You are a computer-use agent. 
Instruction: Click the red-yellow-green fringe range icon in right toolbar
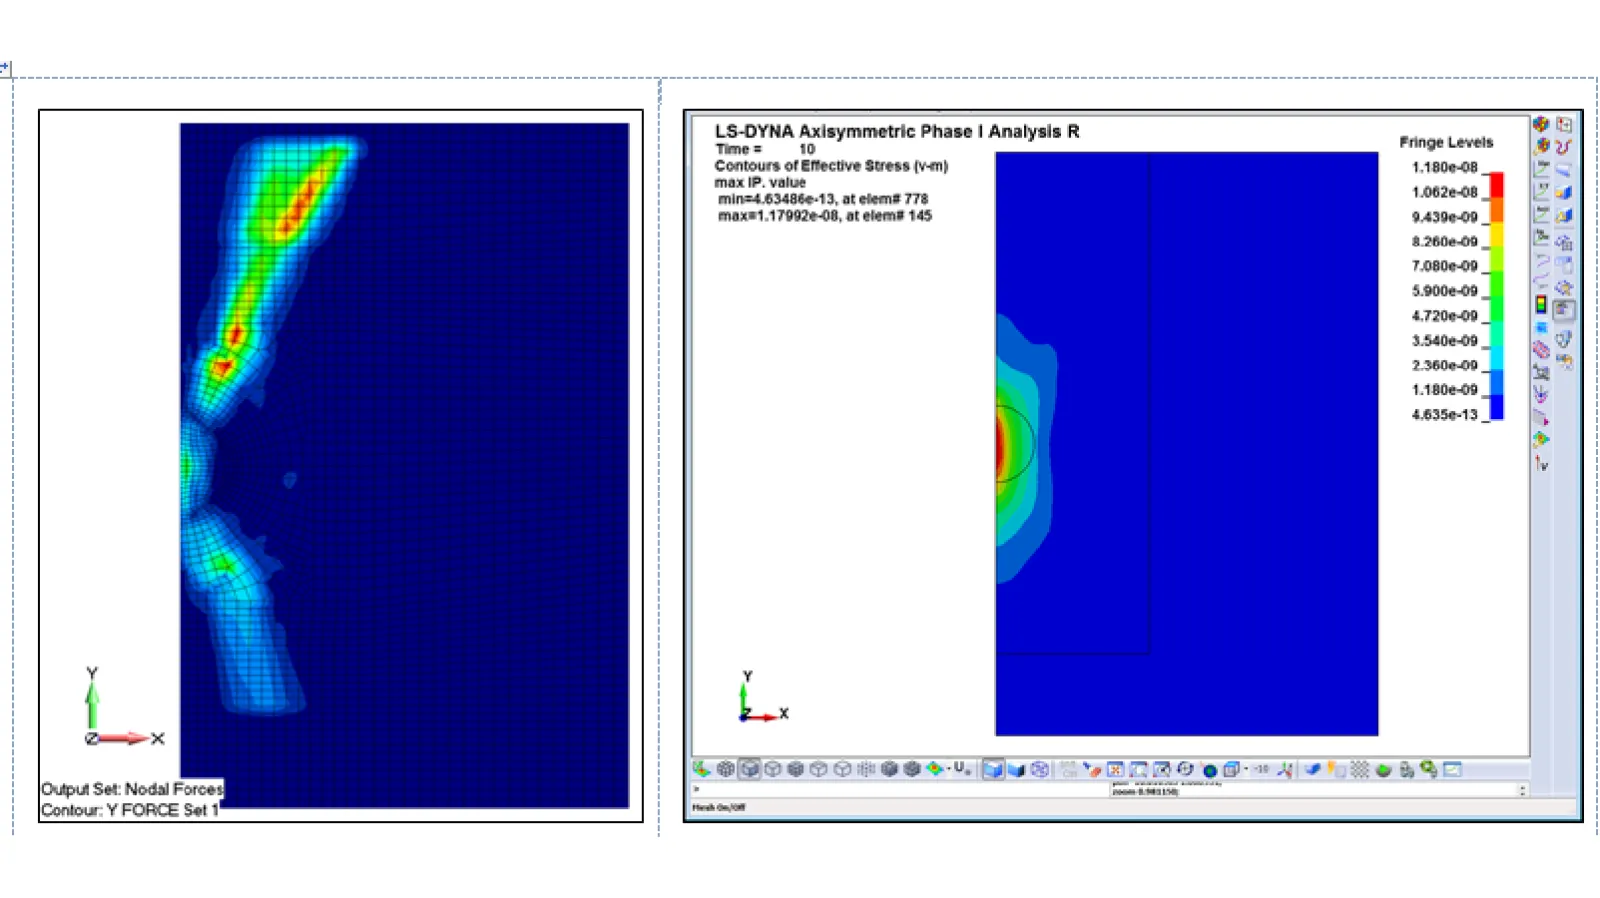pos(1541,304)
